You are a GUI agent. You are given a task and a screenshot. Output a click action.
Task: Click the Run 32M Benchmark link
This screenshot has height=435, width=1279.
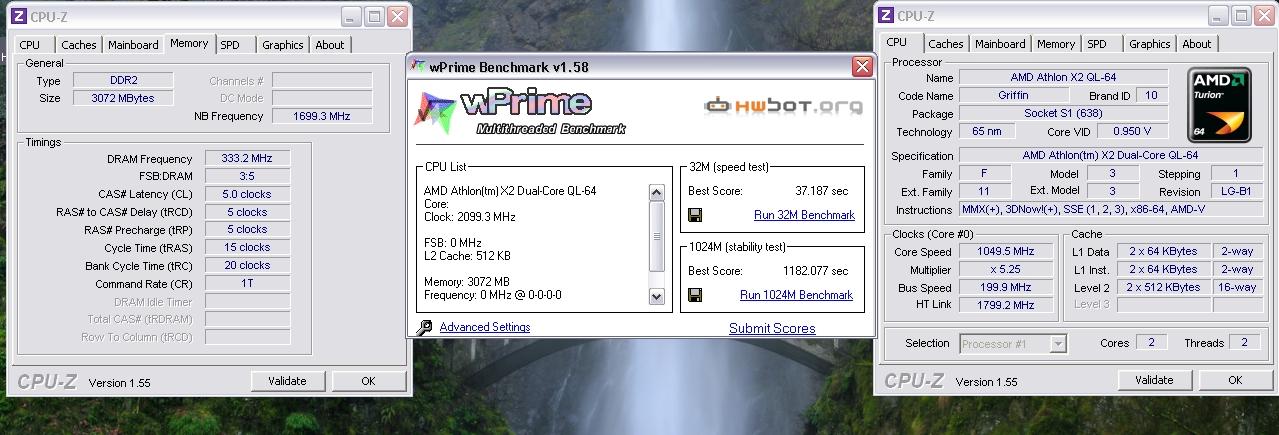[804, 215]
